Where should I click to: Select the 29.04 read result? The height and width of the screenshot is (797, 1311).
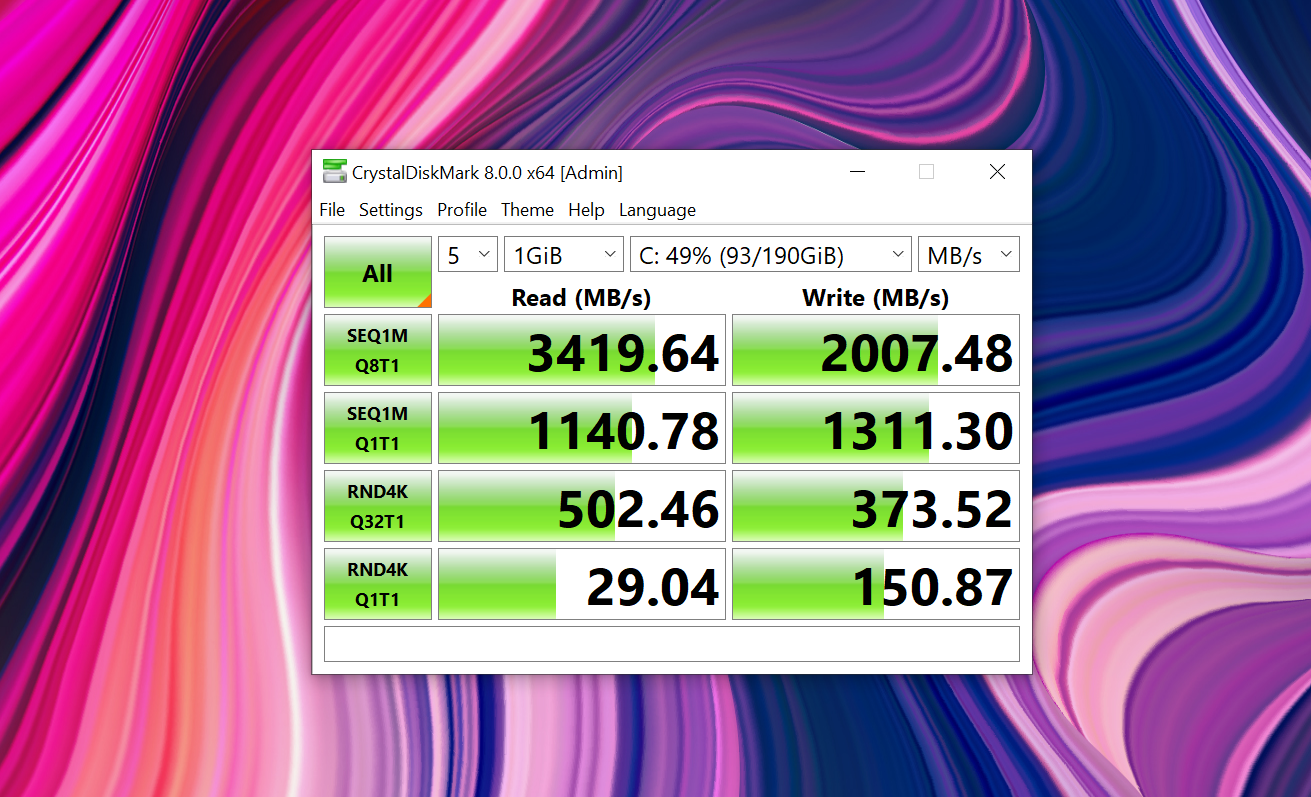click(582, 584)
